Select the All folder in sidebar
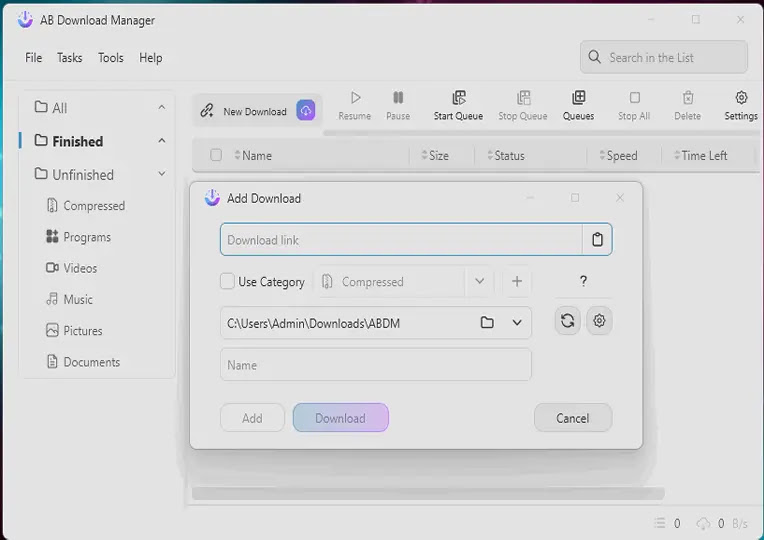This screenshot has height=540, width=764. (51, 107)
